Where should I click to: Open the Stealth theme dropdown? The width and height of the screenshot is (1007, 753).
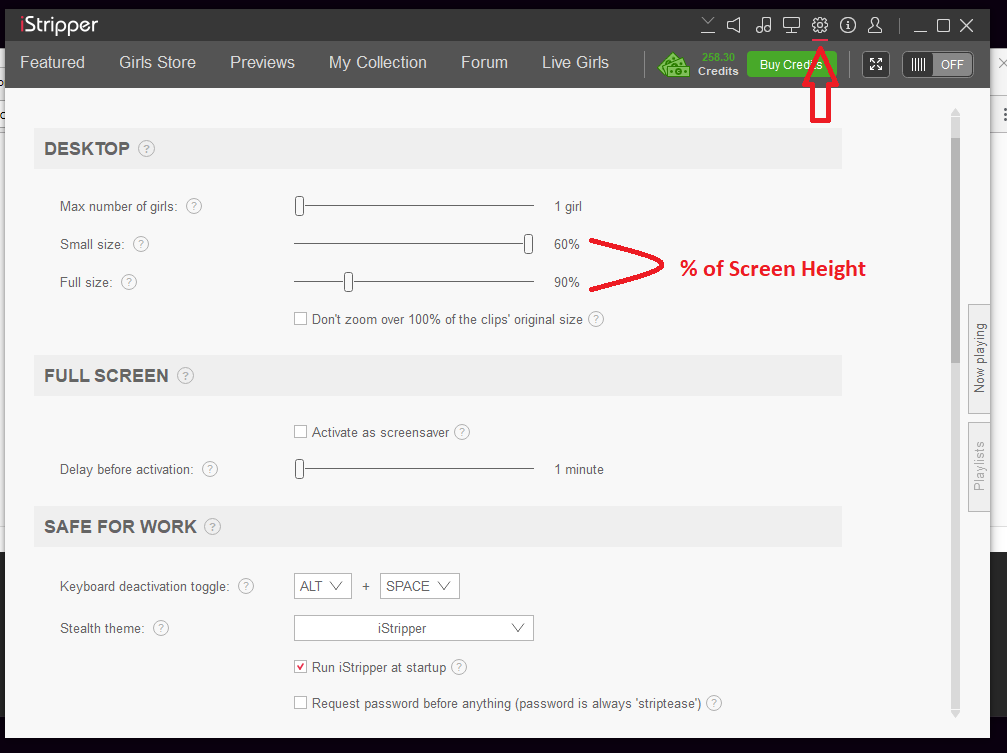(x=414, y=628)
